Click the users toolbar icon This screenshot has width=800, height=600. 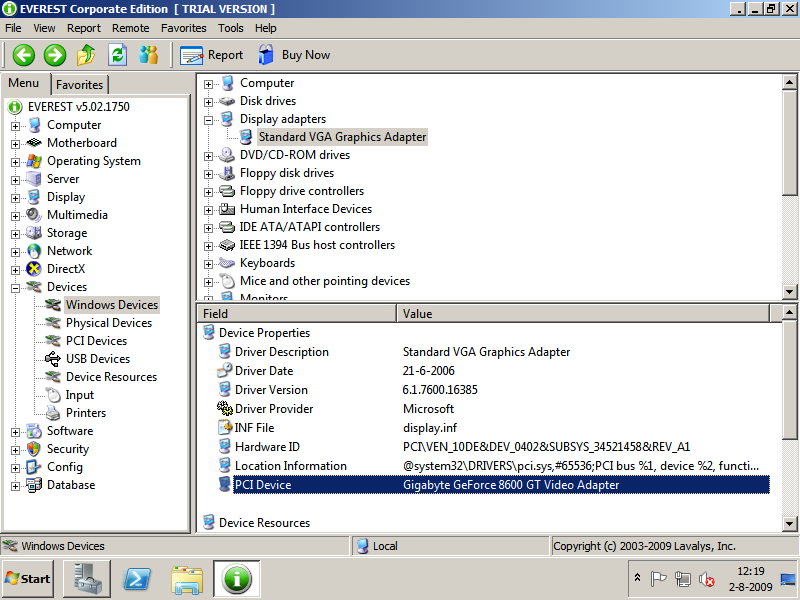pos(148,55)
